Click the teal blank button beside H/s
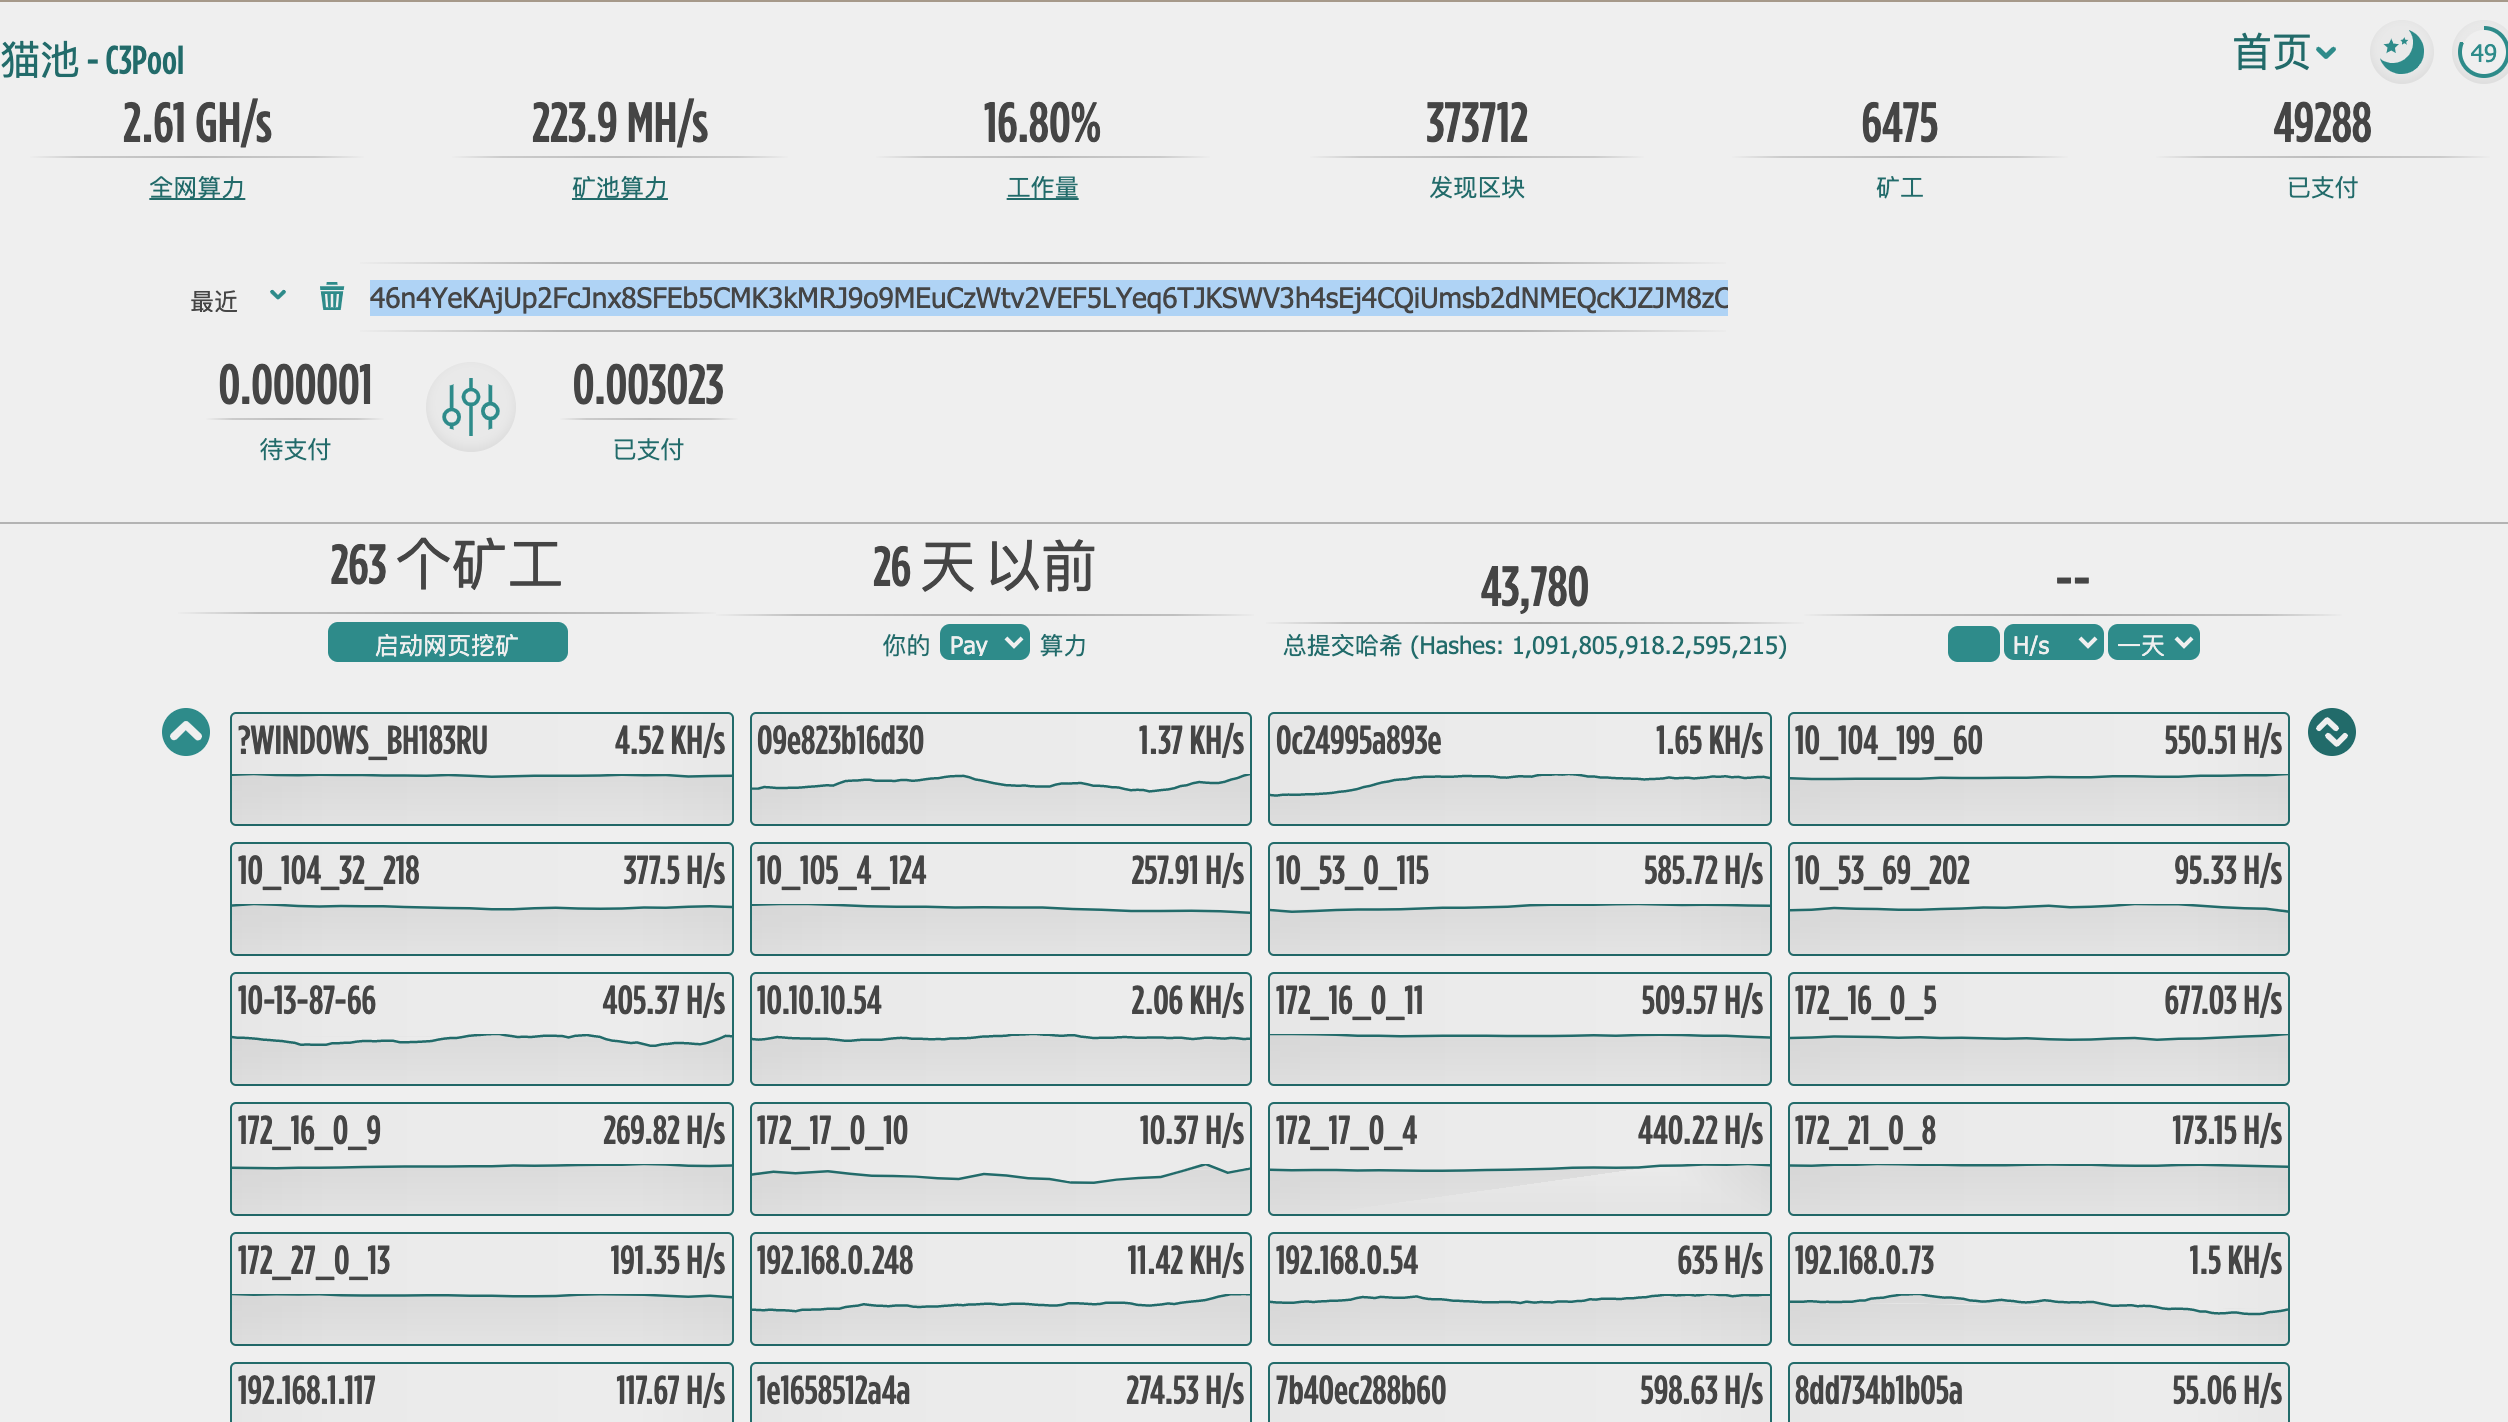The height and width of the screenshot is (1422, 2508). (x=1973, y=643)
